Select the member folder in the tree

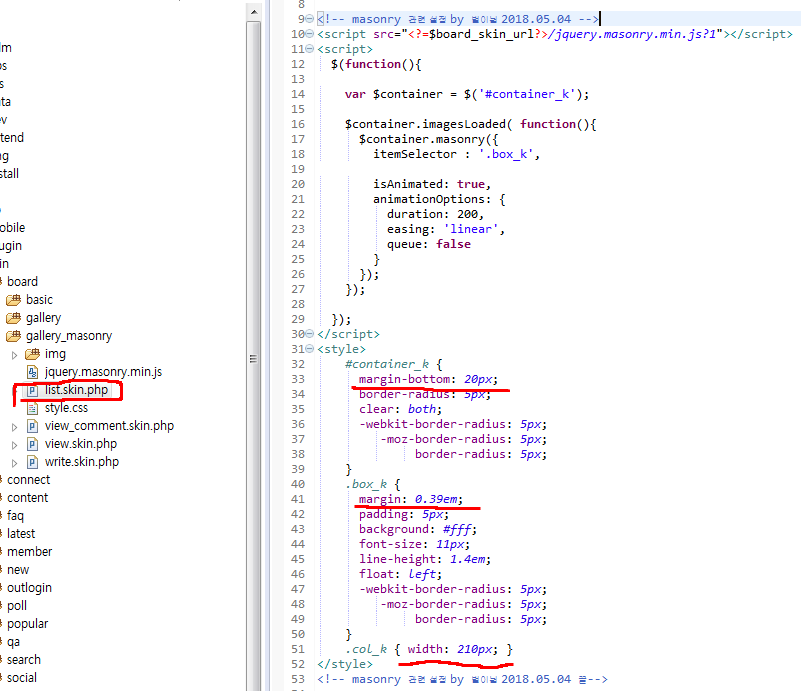(30, 552)
